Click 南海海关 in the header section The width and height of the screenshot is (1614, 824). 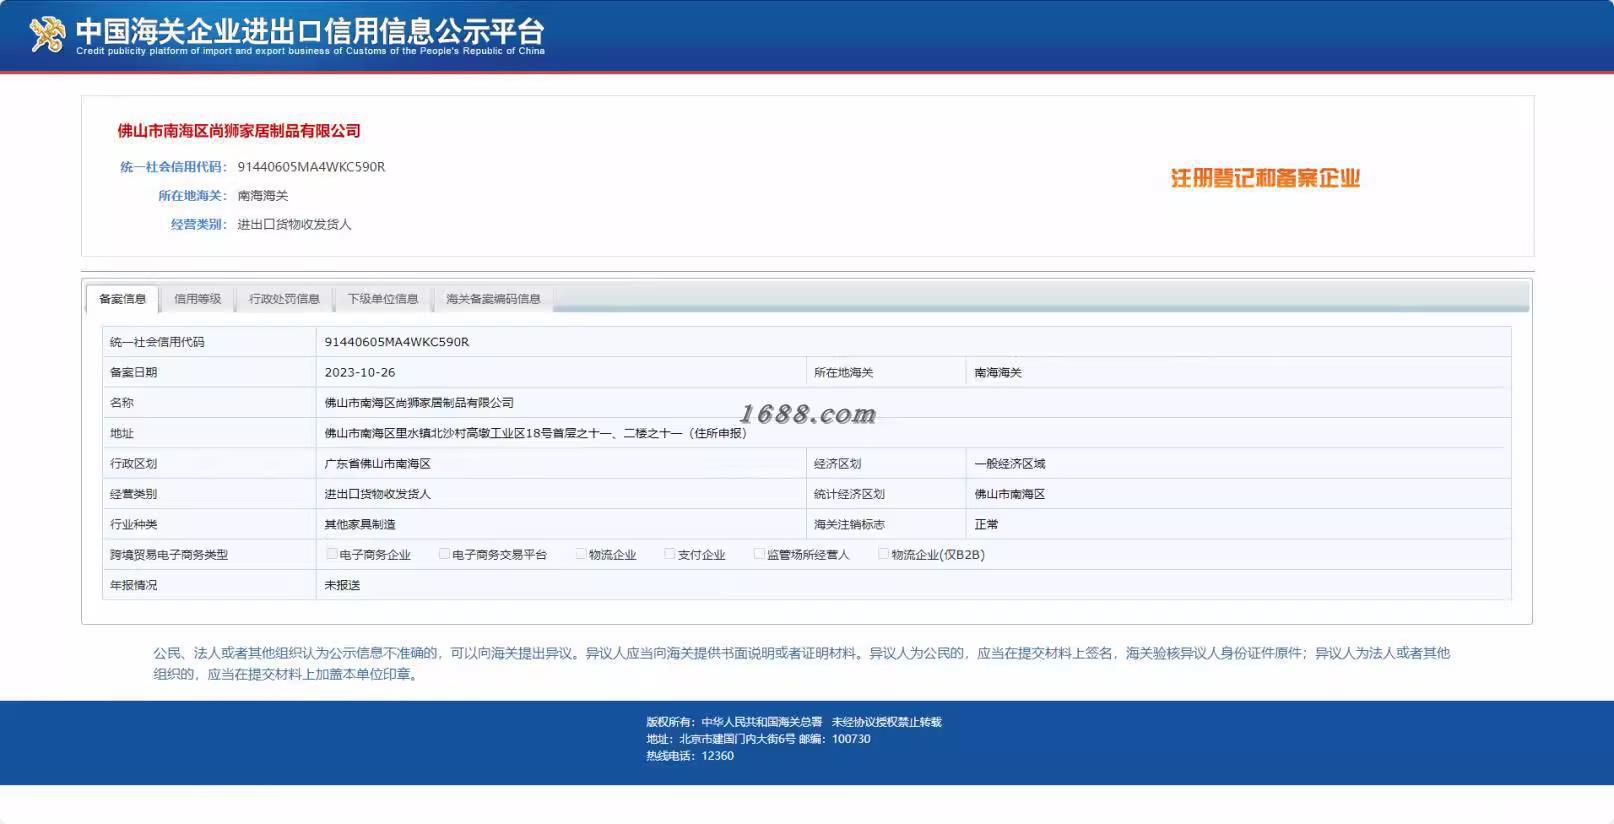(x=262, y=196)
